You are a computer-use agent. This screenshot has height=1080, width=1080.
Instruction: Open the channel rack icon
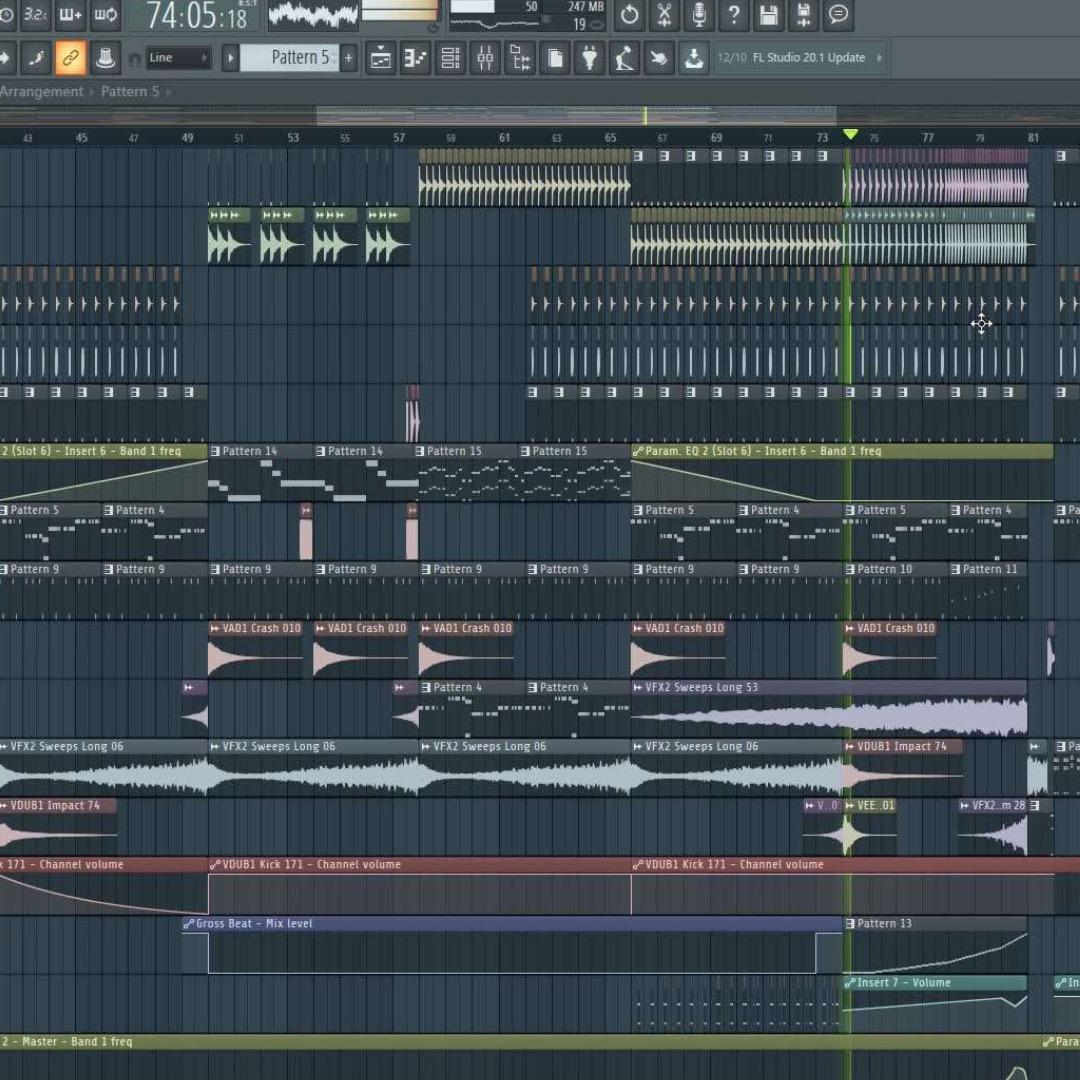(x=450, y=58)
